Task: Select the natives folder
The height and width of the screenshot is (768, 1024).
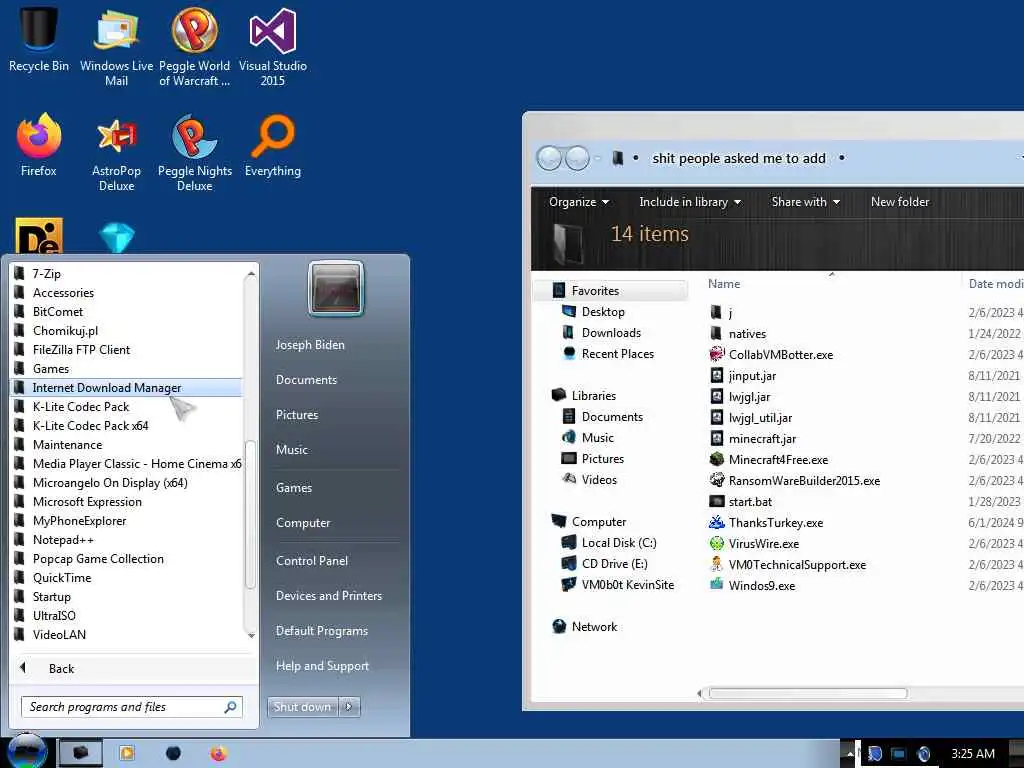Action: (x=746, y=334)
